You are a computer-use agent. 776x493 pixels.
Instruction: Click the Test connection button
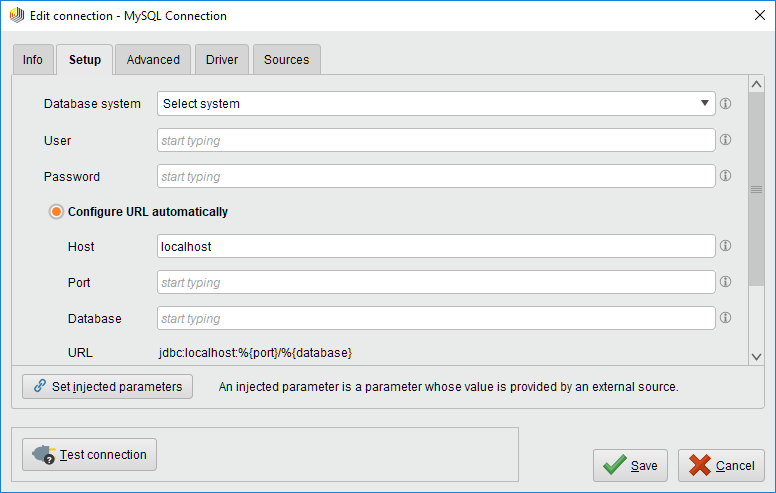click(x=90, y=455)
